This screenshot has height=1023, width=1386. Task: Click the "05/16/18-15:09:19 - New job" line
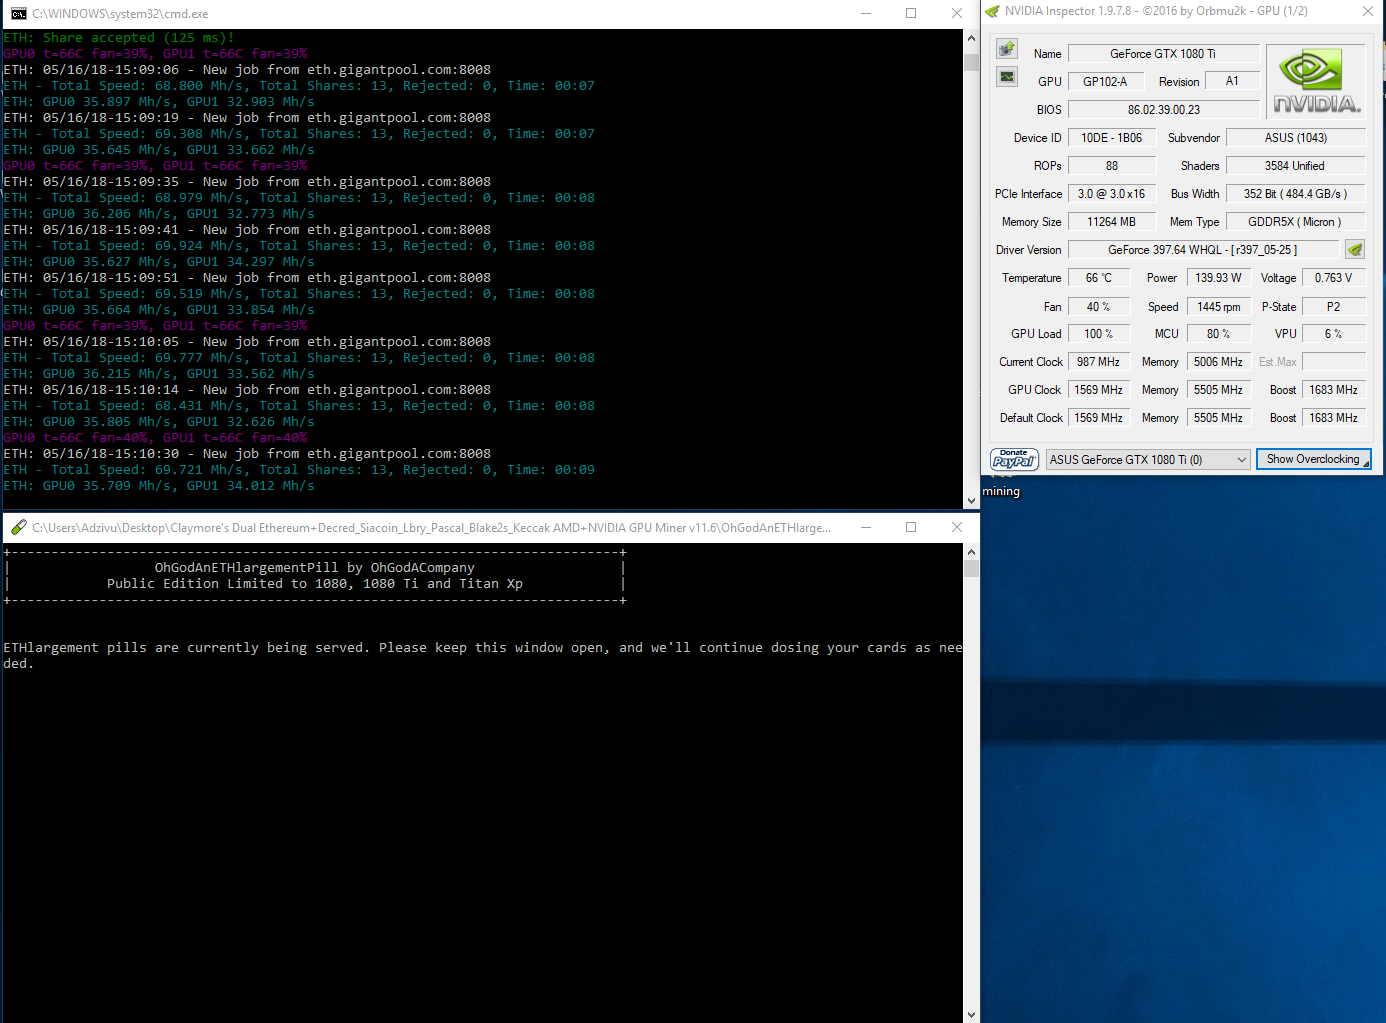click(x=247, y=118)
